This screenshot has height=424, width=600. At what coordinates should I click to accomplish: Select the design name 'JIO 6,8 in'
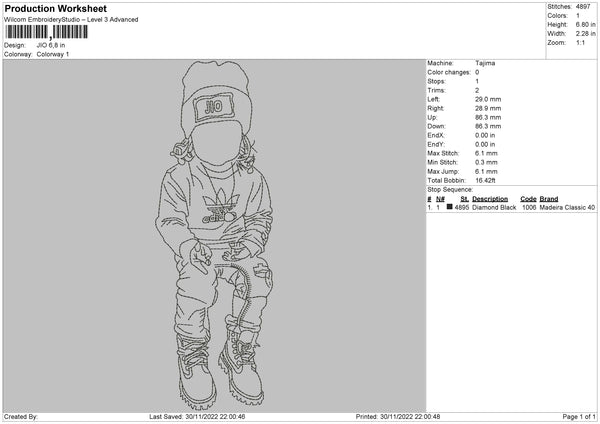point(51,45)
